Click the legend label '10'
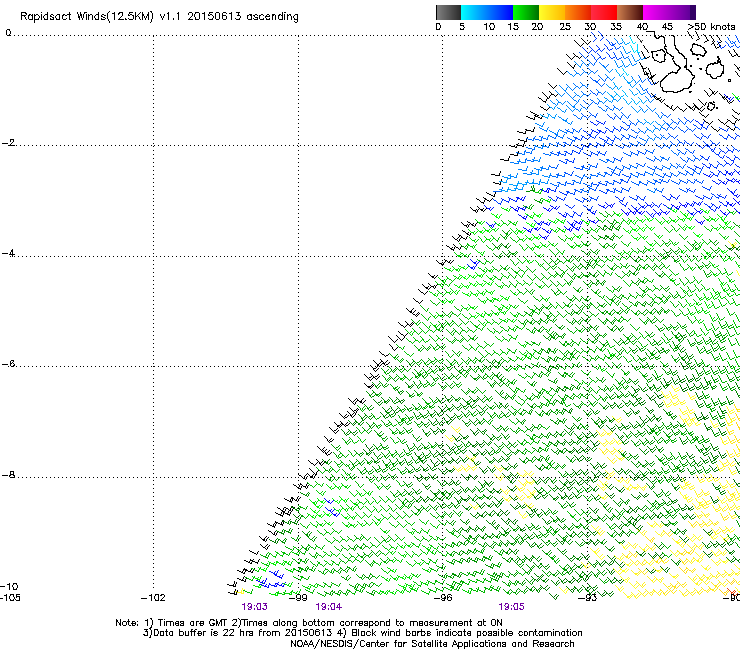The width and height of the screenshot is (740, 650). click(x=489, y=27)
